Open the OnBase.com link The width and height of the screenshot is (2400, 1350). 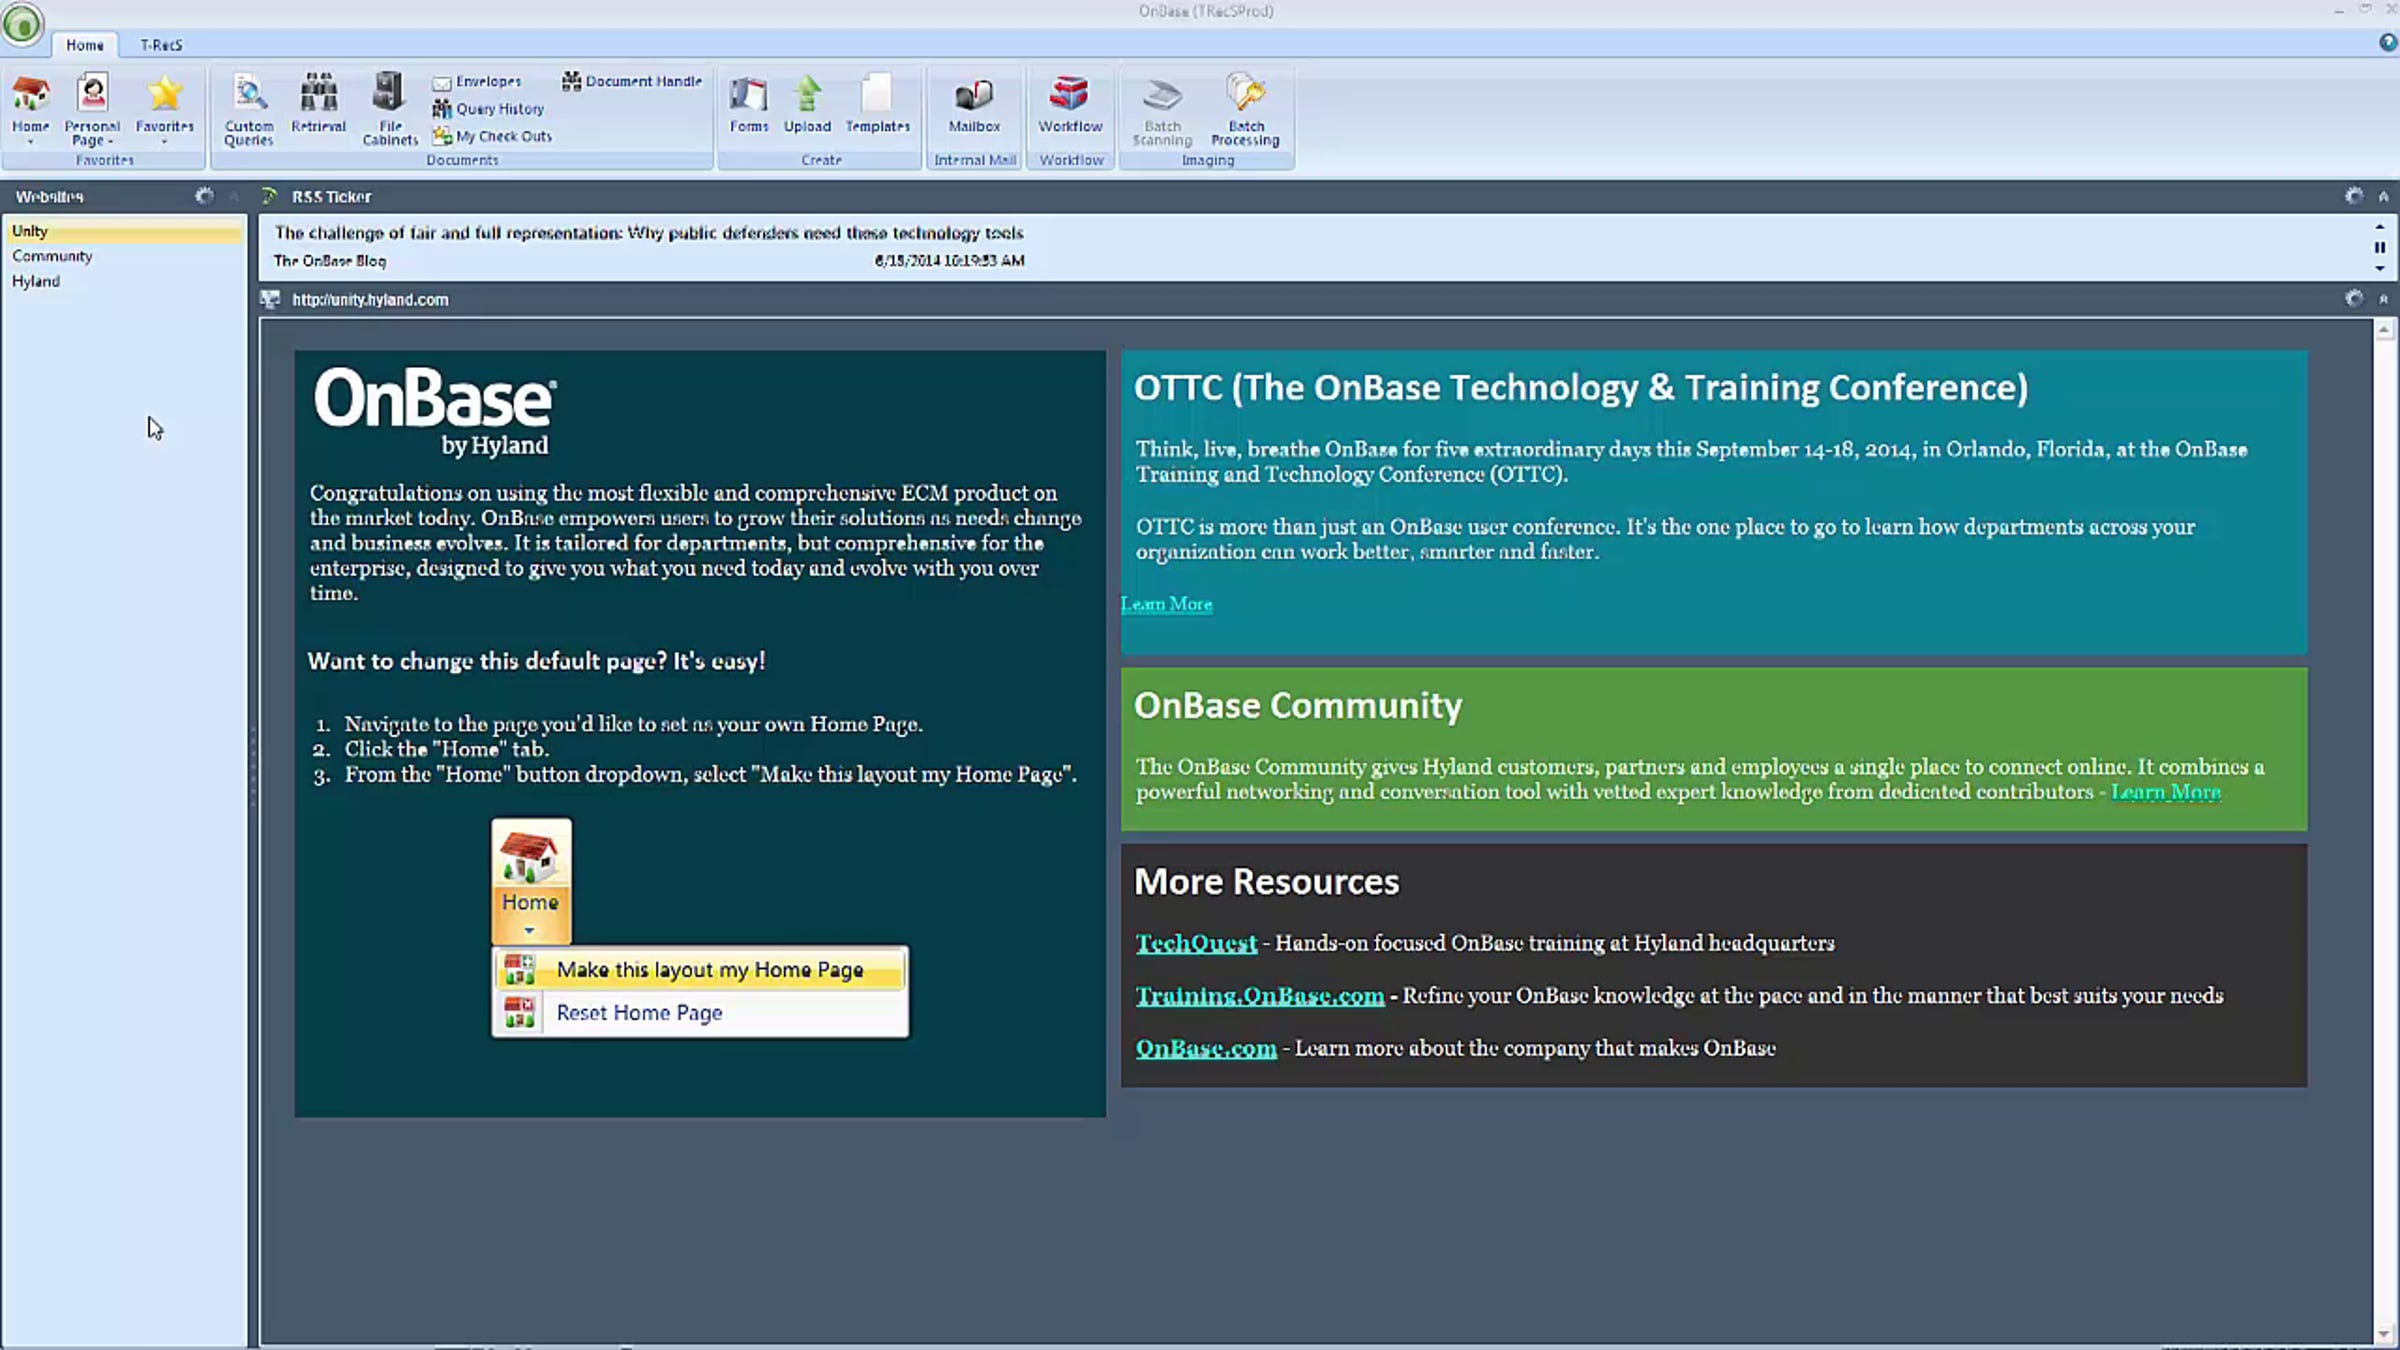[1206, 1048]
